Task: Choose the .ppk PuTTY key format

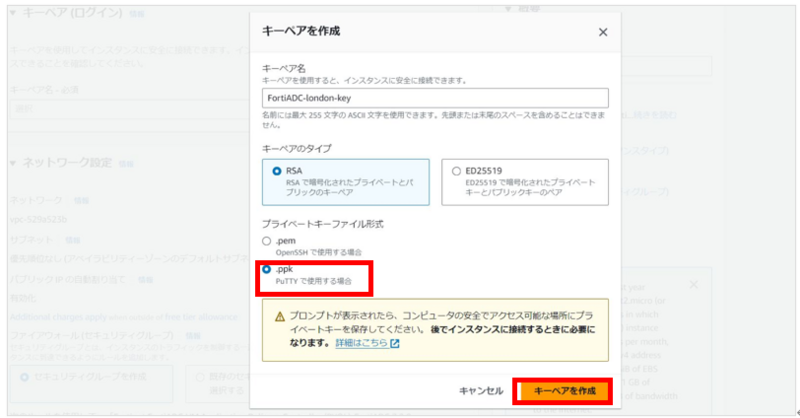Action: [x=266, y=269]
